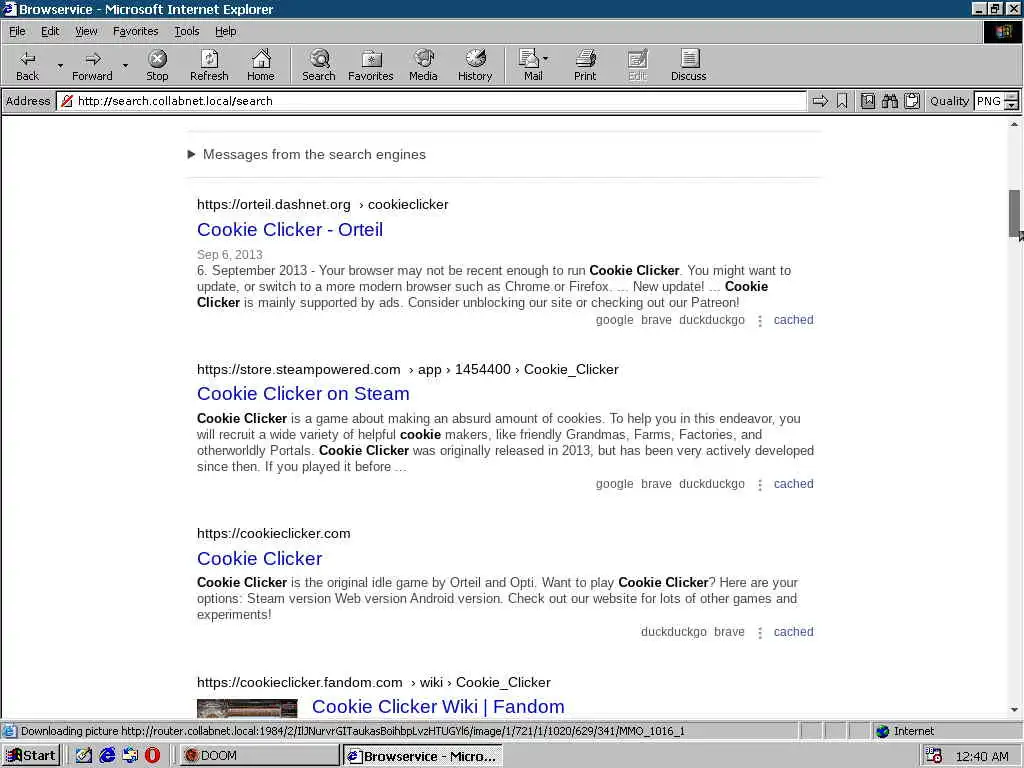The width and height of the screenshot is (1024, 768).
Task: Click the bookmarks book icon
Action: click(x=867, y=101)
